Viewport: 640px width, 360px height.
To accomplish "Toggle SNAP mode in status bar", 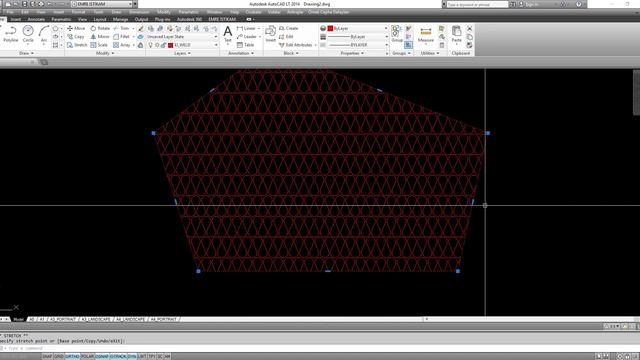I will pos(47,356).
